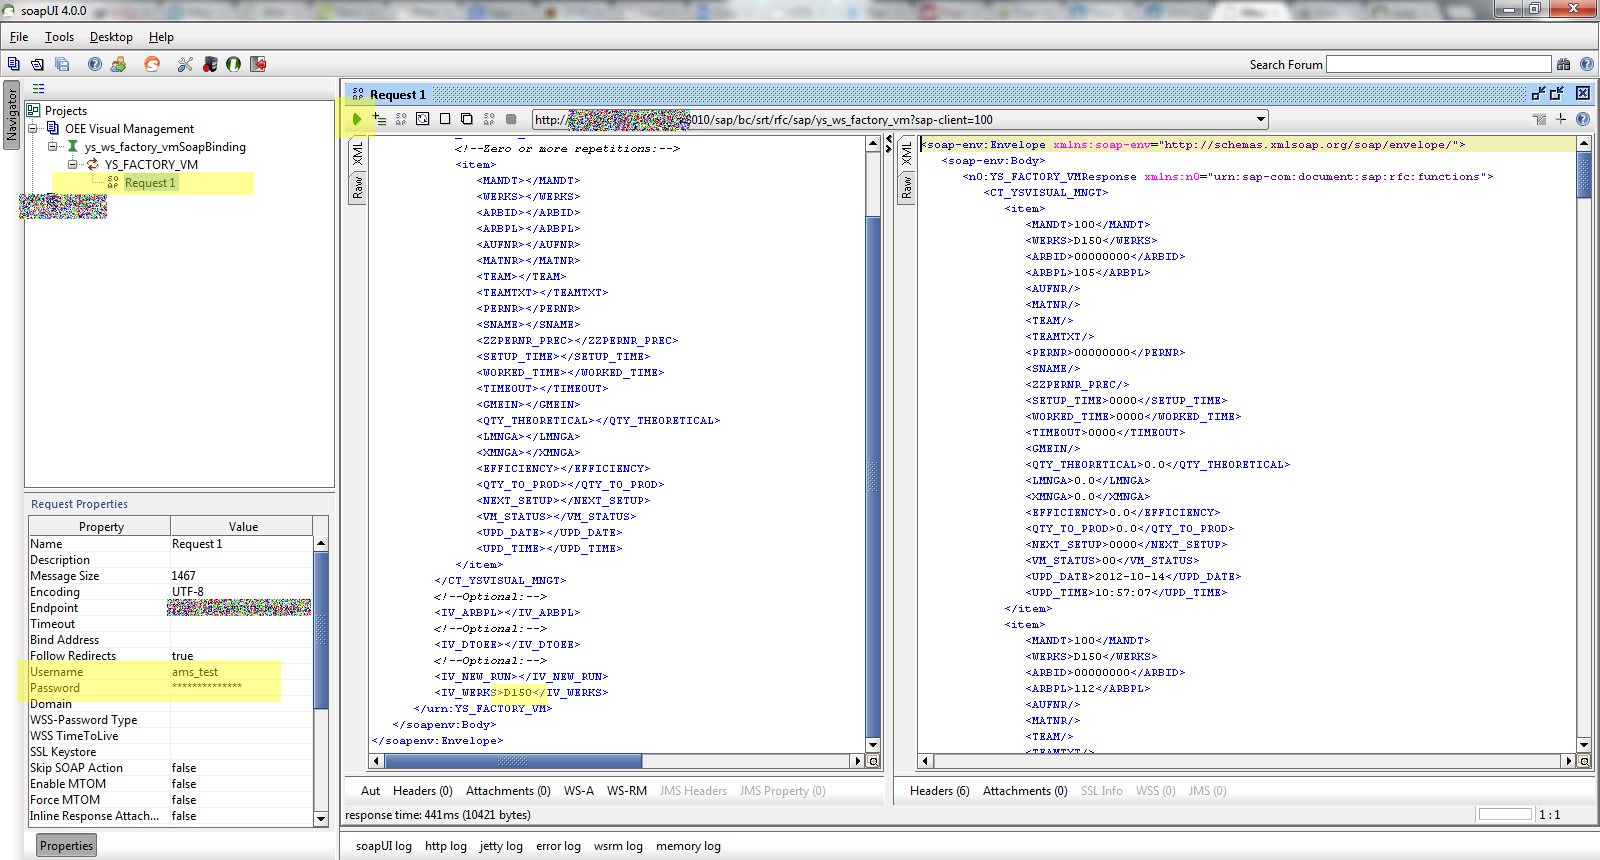Screen dimensions: 1600x860
Task: Open the request editor help icon at right
Action: click(1583, 119)
